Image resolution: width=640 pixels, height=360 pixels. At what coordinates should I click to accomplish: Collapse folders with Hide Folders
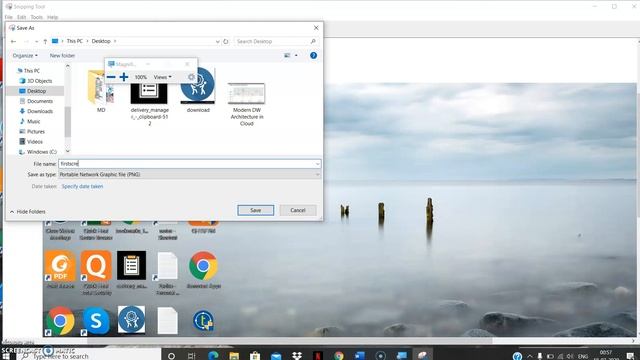(x=27, y=212)
